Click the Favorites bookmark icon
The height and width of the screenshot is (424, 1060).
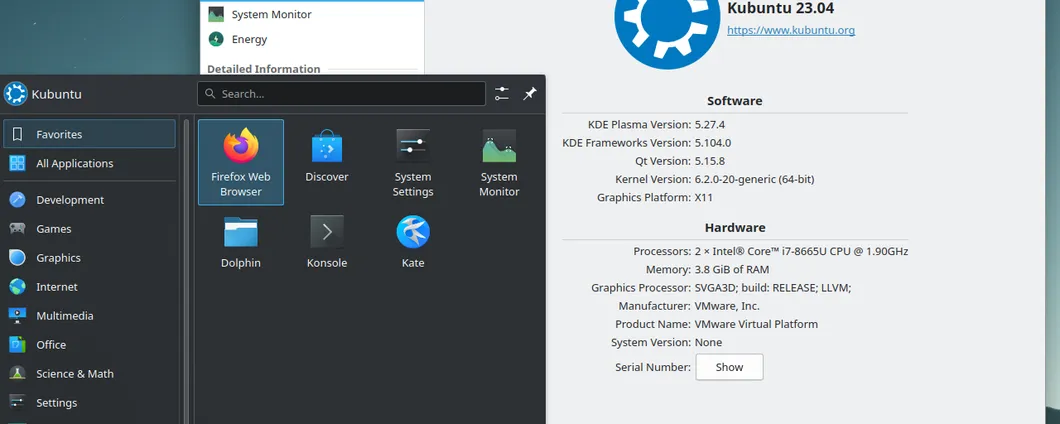pyautogui.click(x=18, y=134)
